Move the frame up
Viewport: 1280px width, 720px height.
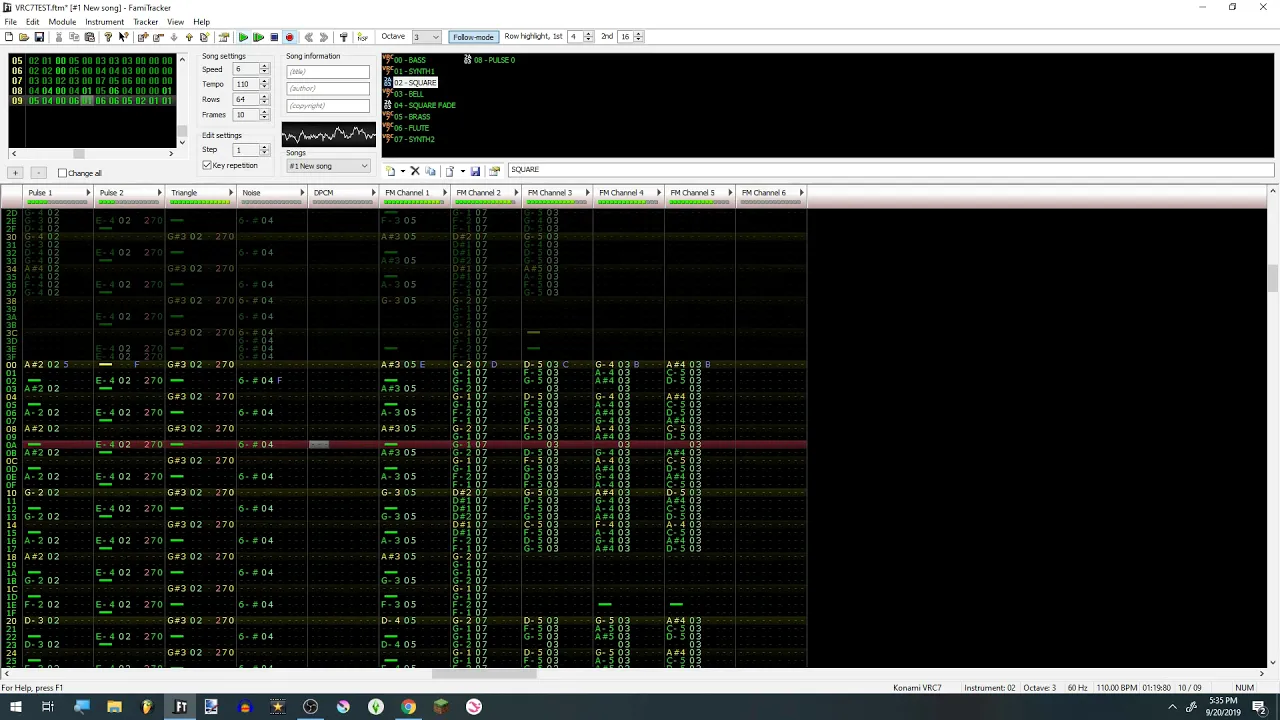point(189,37)
